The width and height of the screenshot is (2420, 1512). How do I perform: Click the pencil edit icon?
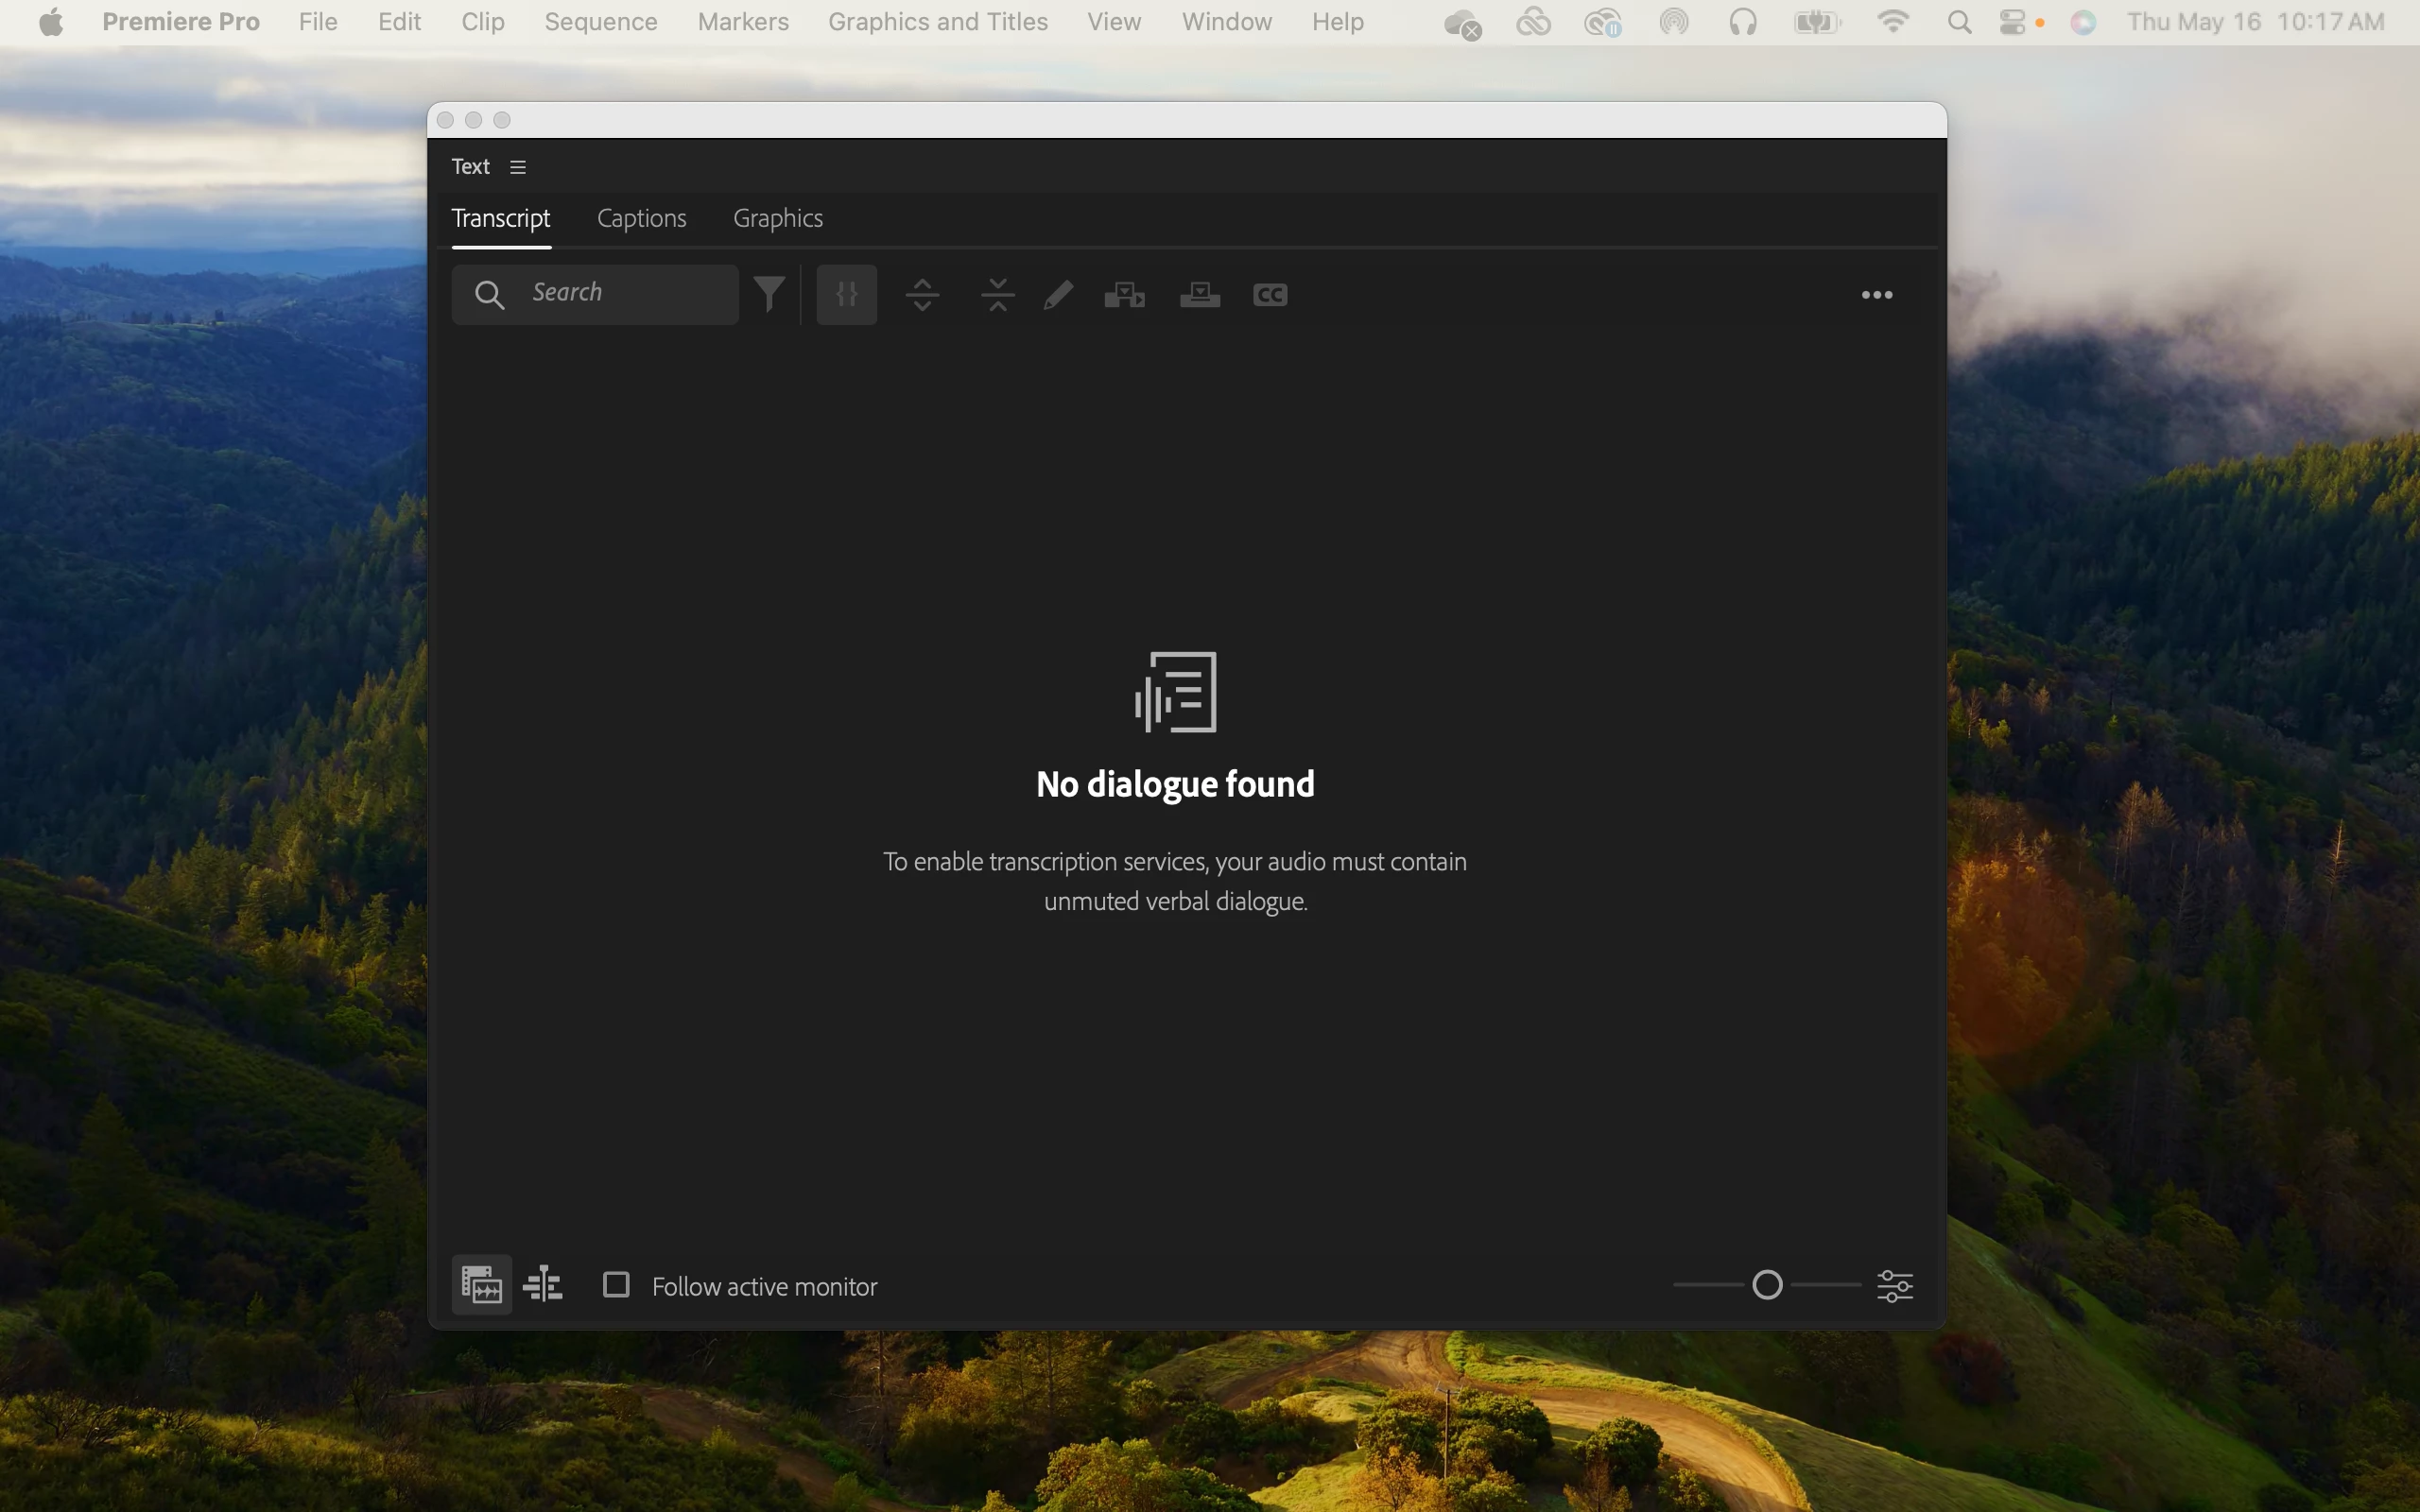pyautogui.click(x=1058, y=294)
